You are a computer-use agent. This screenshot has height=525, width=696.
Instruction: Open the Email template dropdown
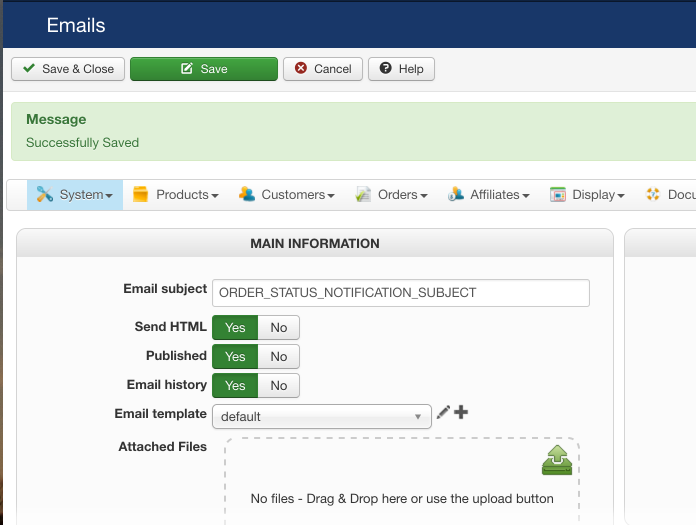point(322,416)
